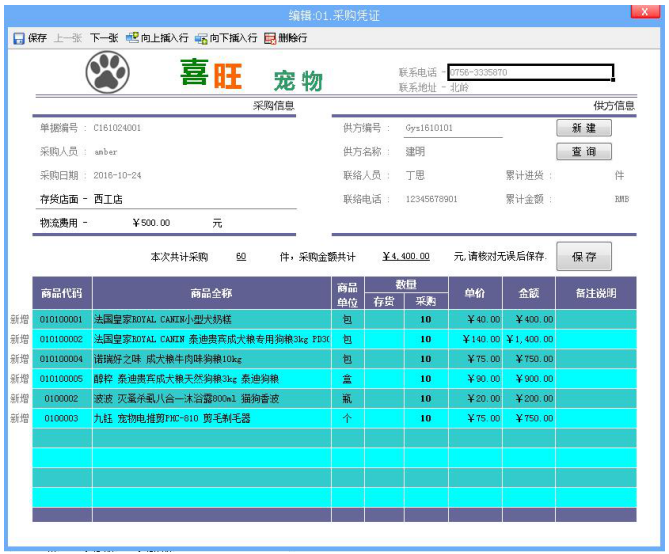
Task: Click the 商品全称 column header
Action: click(212, 293)
